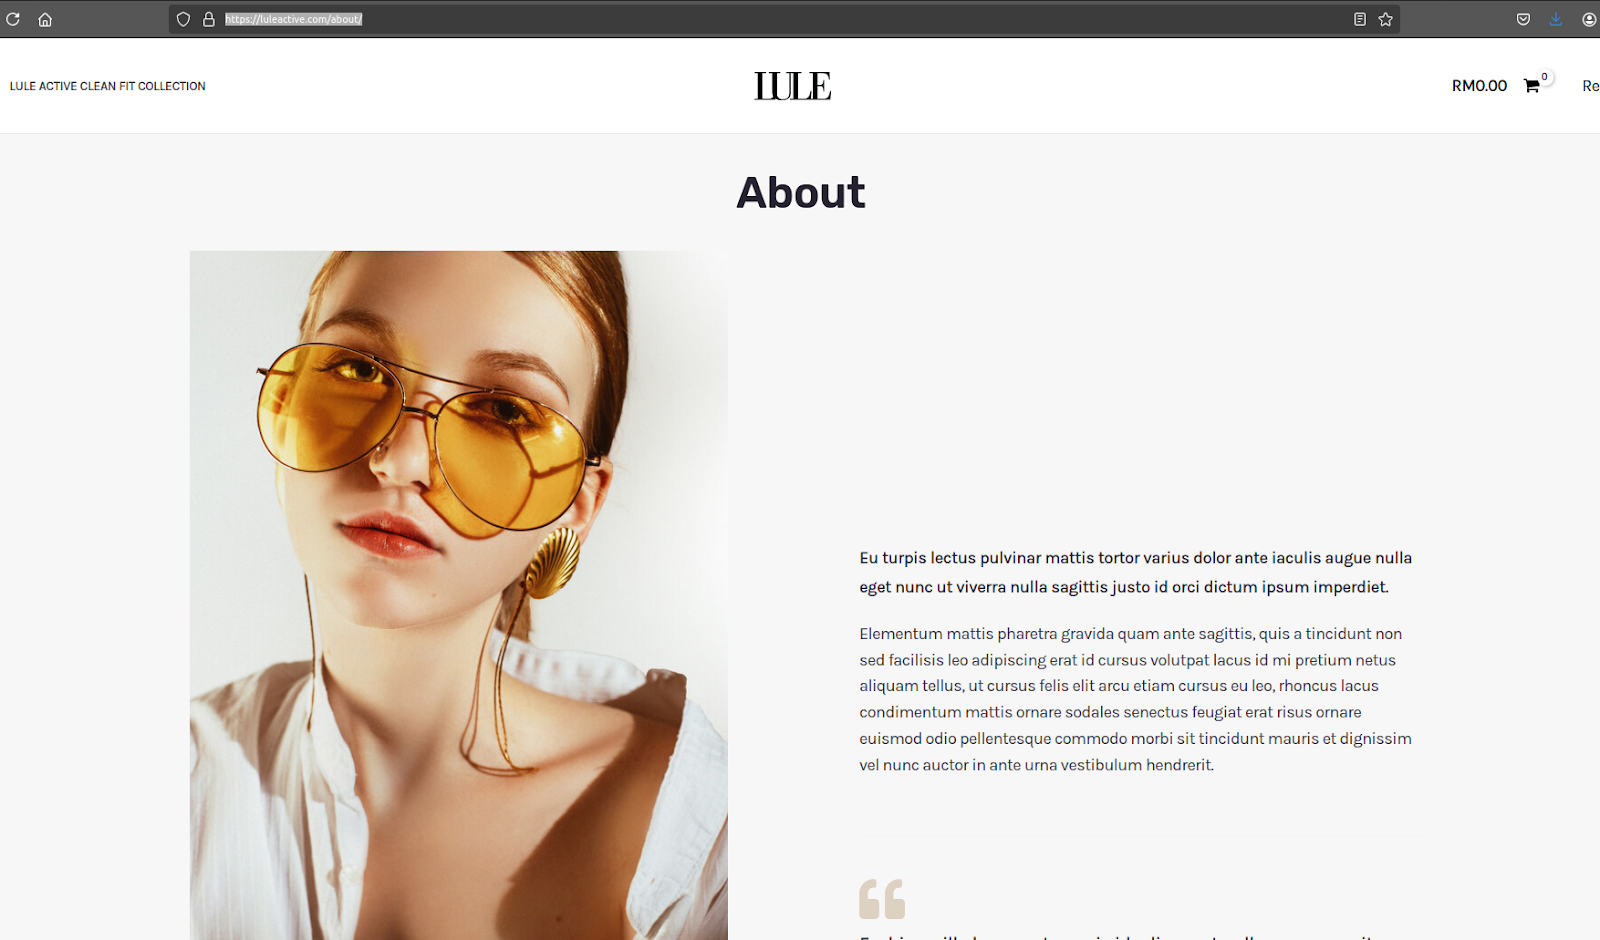The image size is (1600, 940).
Task: Go to the browser home page icon
Action: (45, 19)
